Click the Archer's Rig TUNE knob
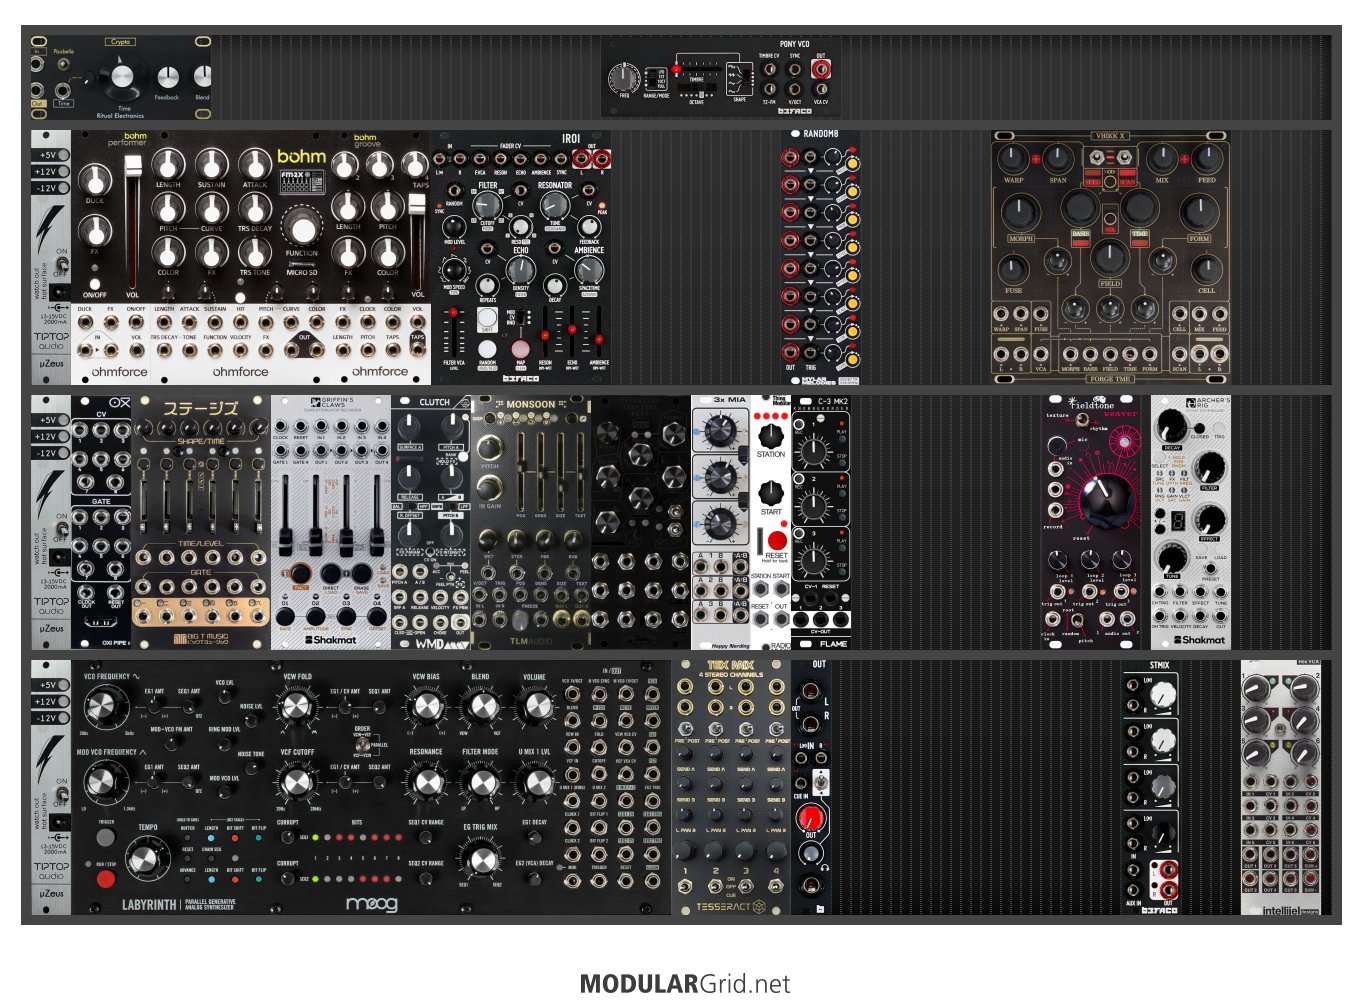The width and height of the screenshot is (1372, 1005). click(1171, 557)
